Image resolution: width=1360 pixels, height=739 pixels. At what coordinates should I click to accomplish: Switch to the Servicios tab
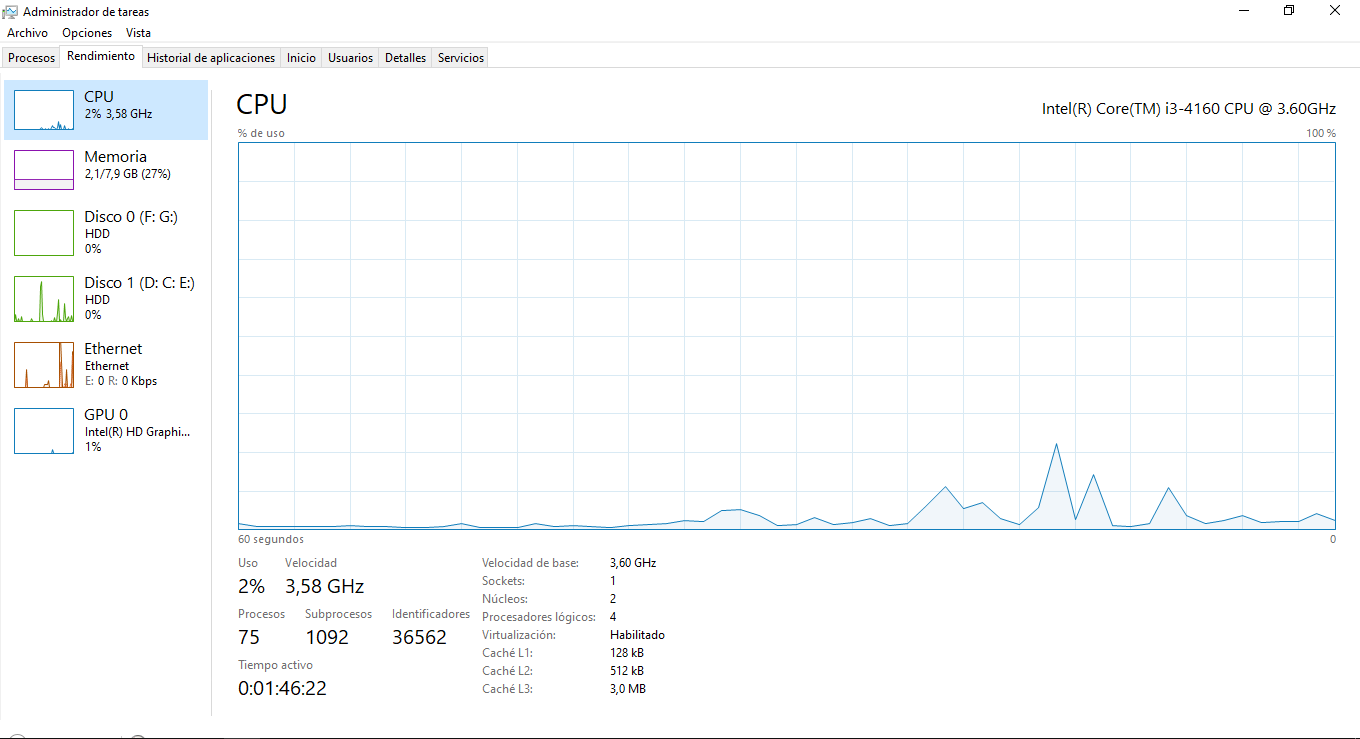pos(461,58)
